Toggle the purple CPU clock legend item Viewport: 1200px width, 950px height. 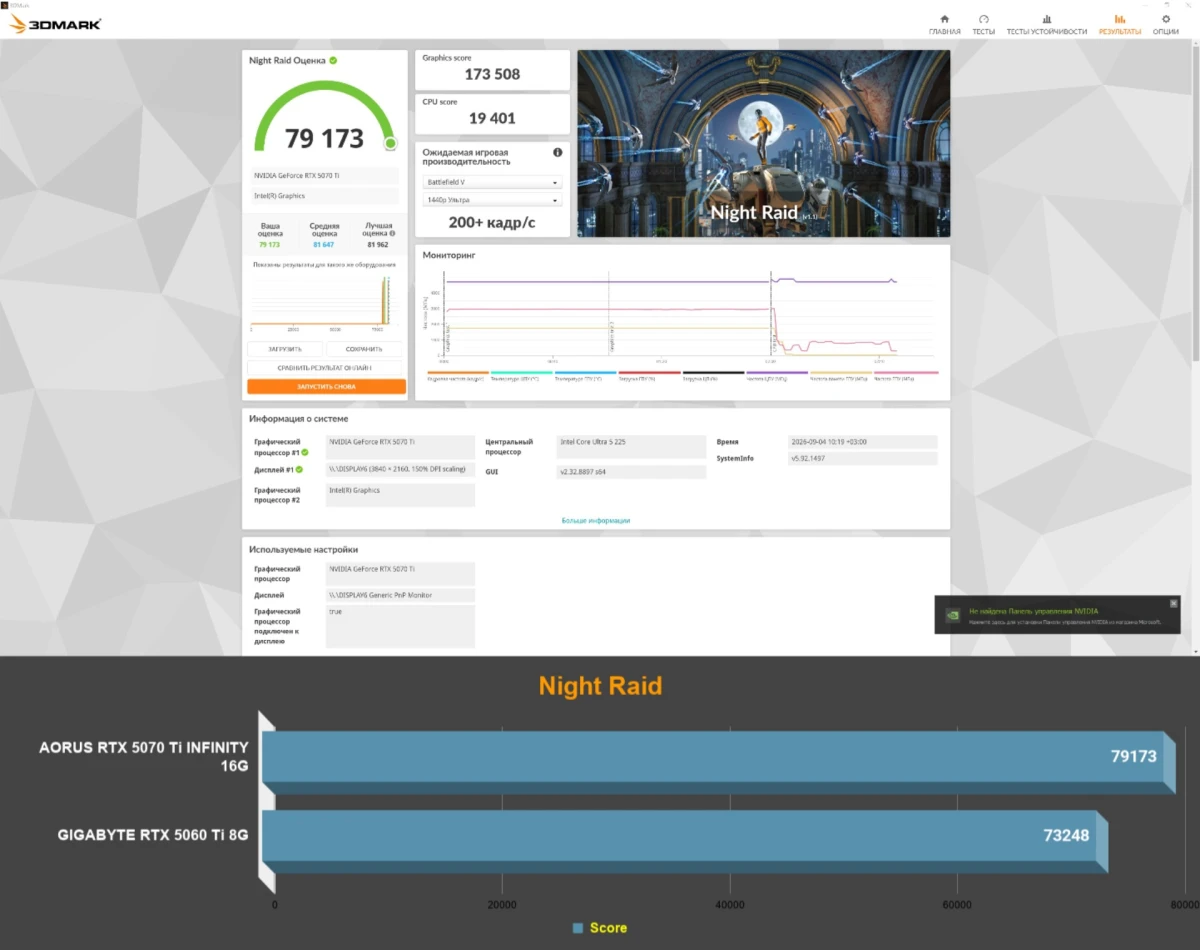[776, 377]
